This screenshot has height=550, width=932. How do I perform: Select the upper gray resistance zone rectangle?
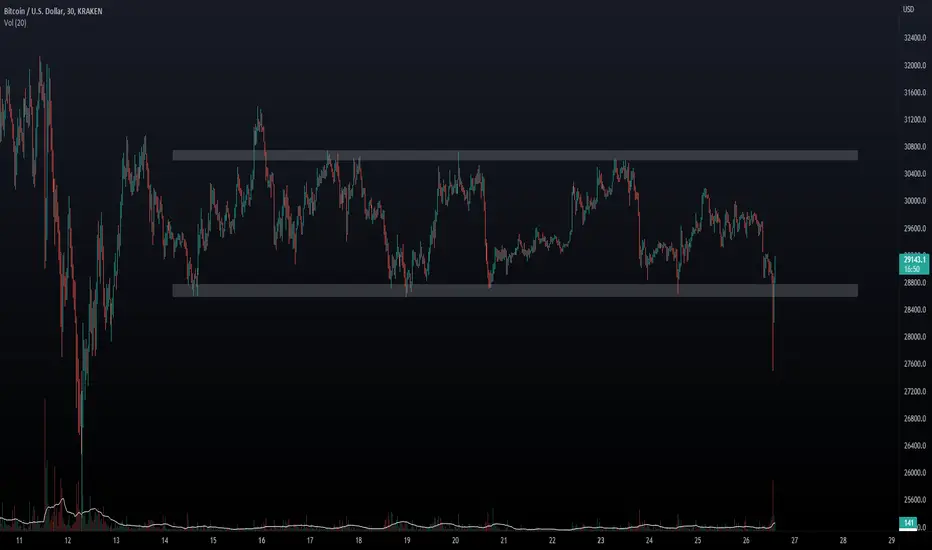[515, 155]
